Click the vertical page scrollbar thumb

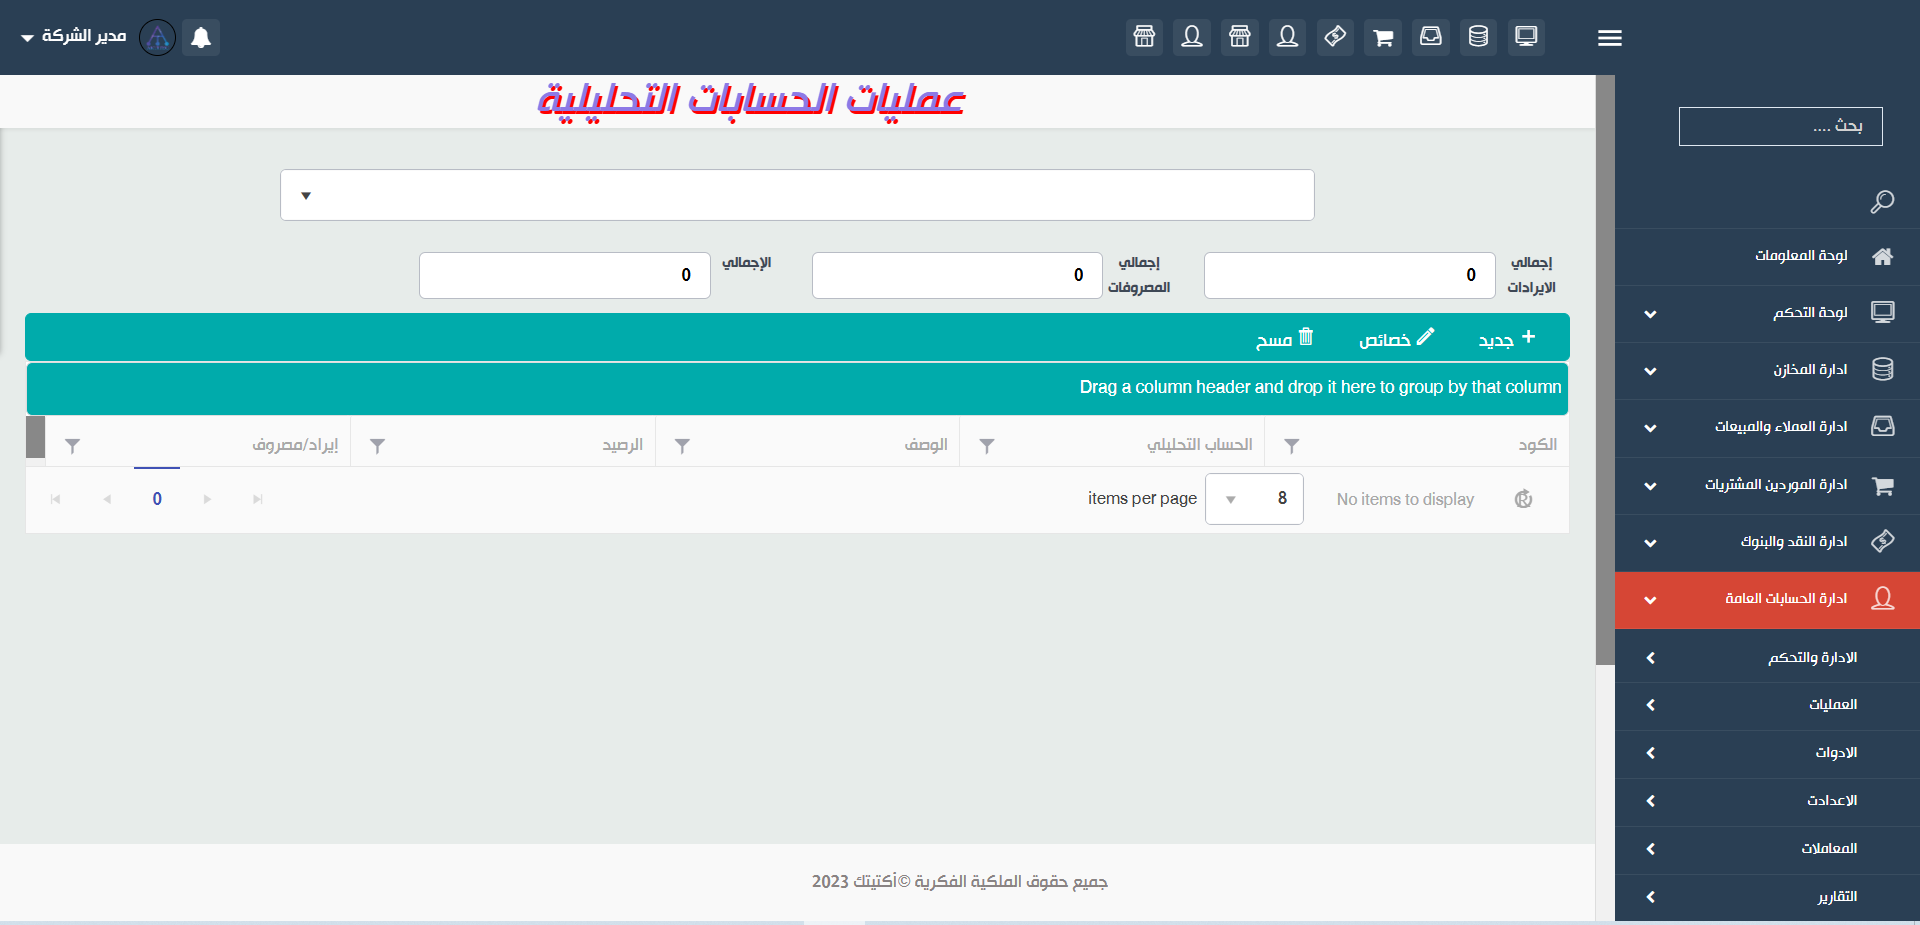tap(1605, 370)
